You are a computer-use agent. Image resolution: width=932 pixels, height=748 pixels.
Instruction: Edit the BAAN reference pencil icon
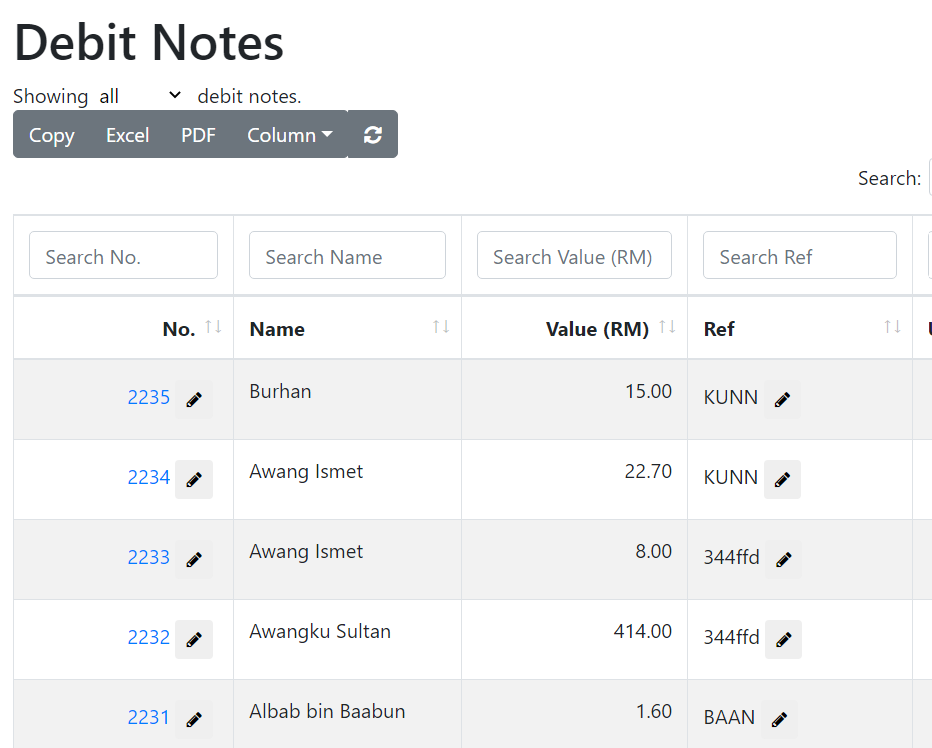[x=779, y=719]
